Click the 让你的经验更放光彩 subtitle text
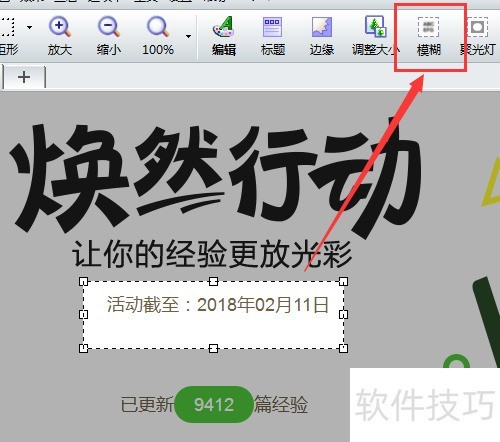Viewport: 500px width, 442px height. pos(212,254)
